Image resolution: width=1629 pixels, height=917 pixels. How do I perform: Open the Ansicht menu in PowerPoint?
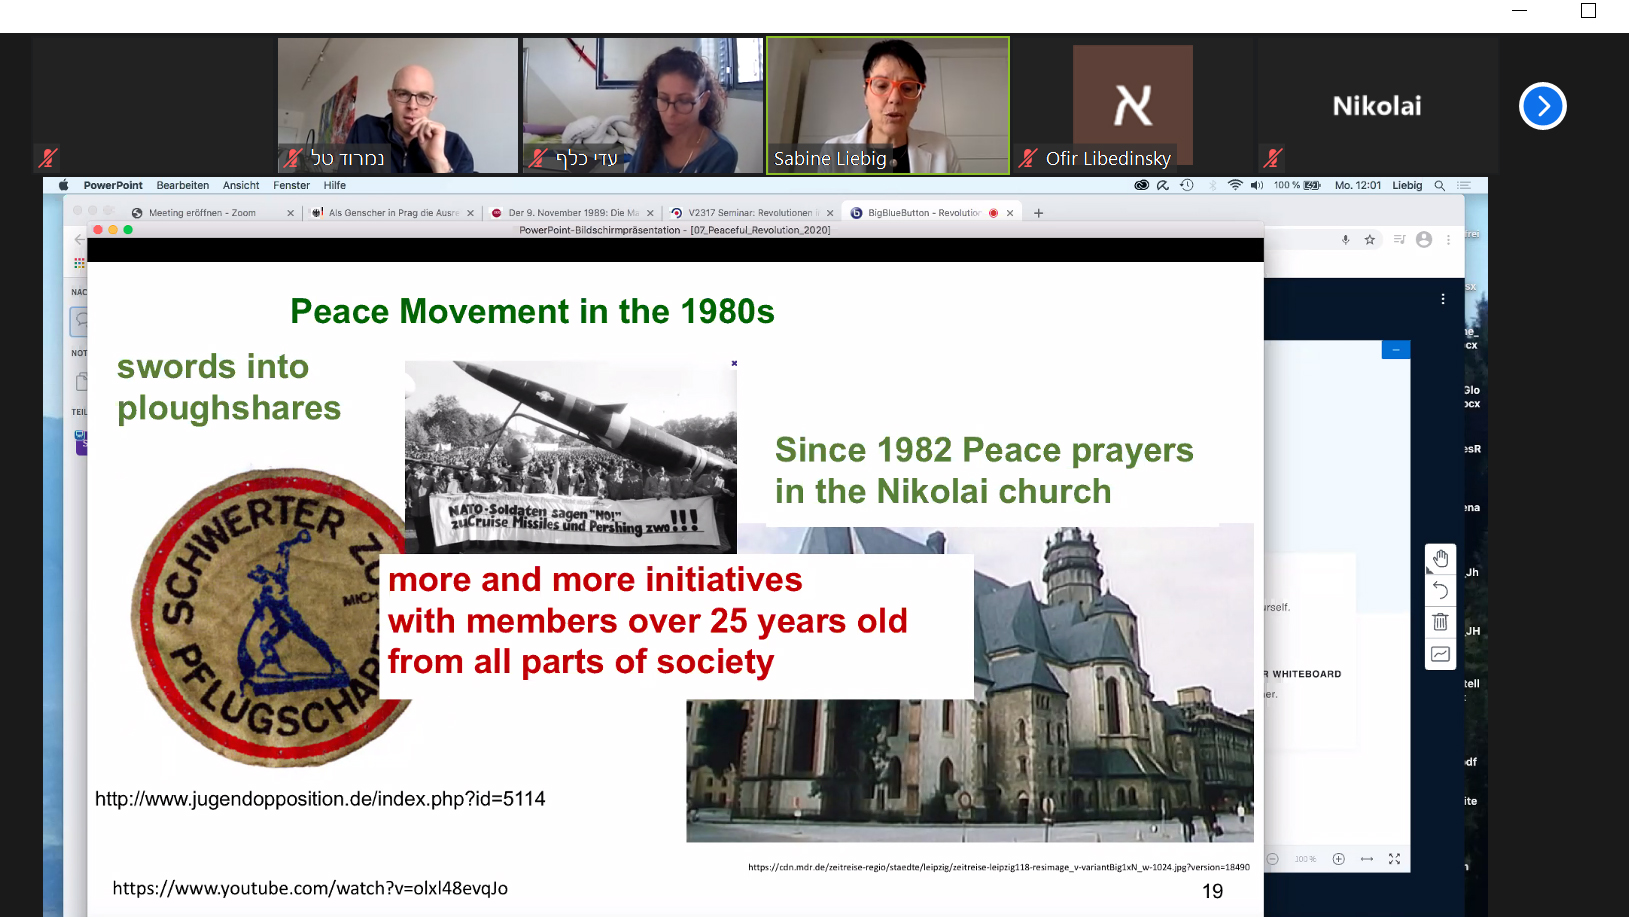pos(240,185)
